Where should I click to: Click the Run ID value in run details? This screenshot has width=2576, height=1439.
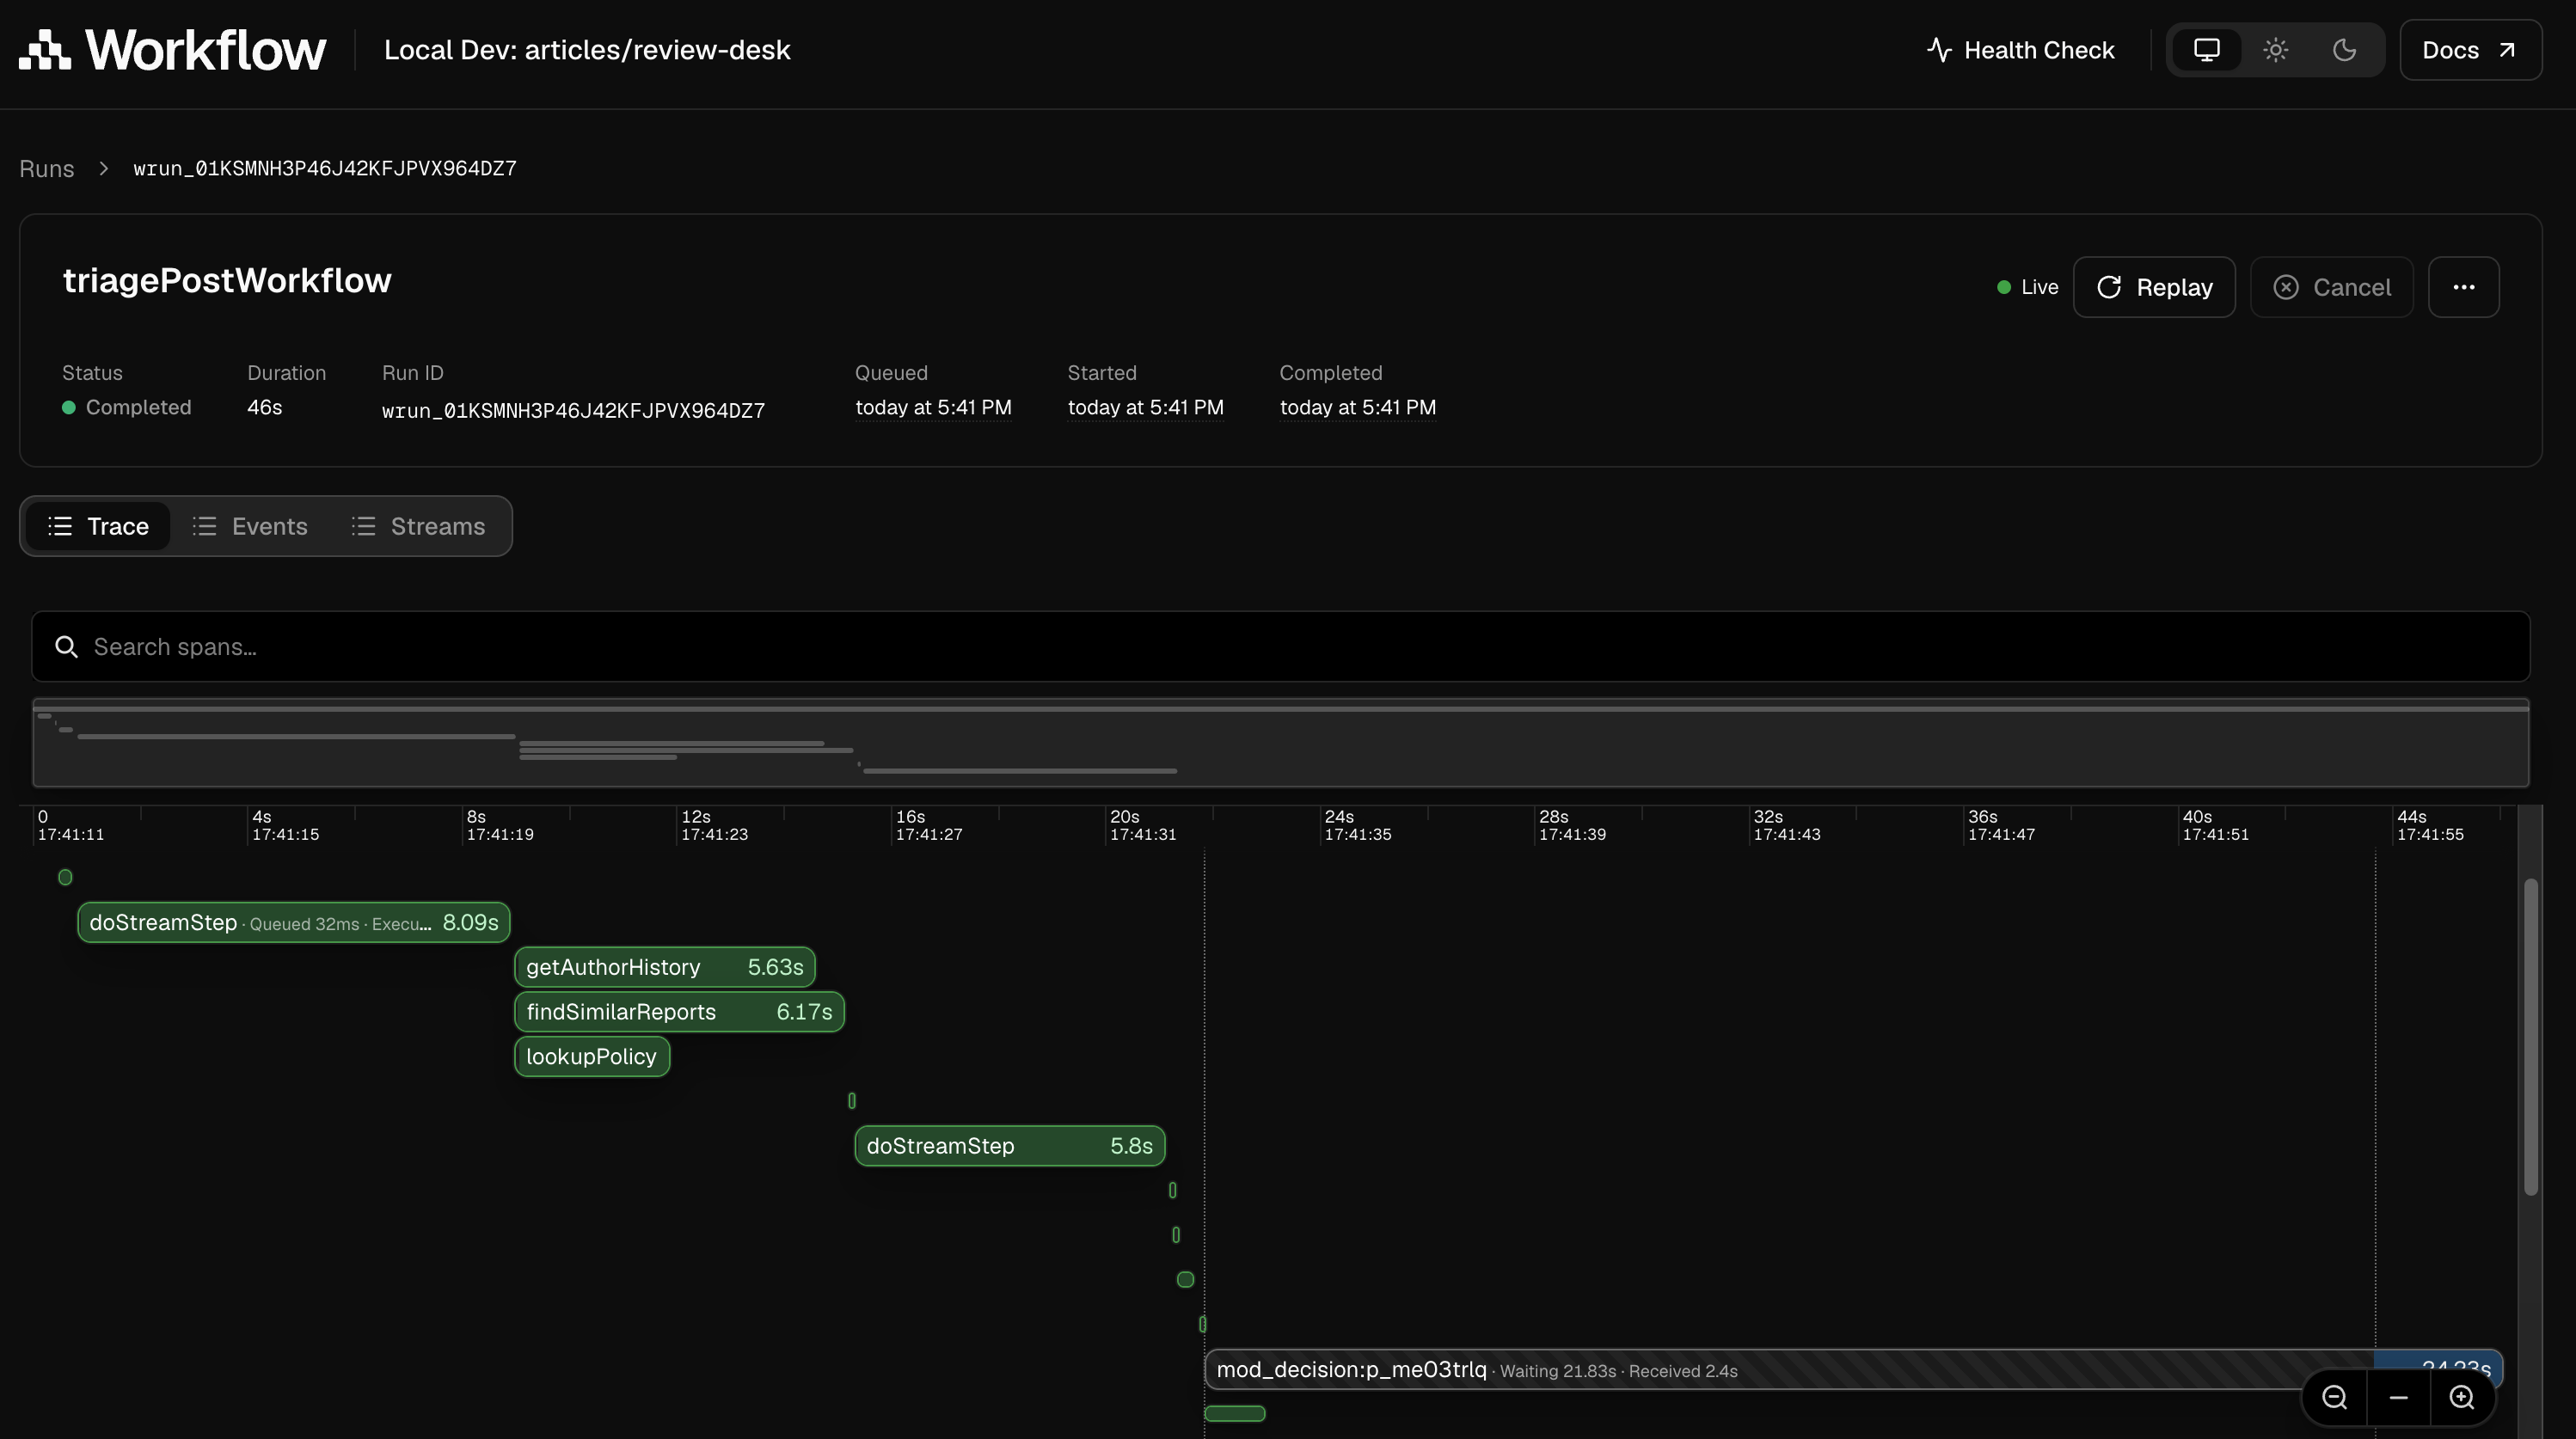pos(573,410)
